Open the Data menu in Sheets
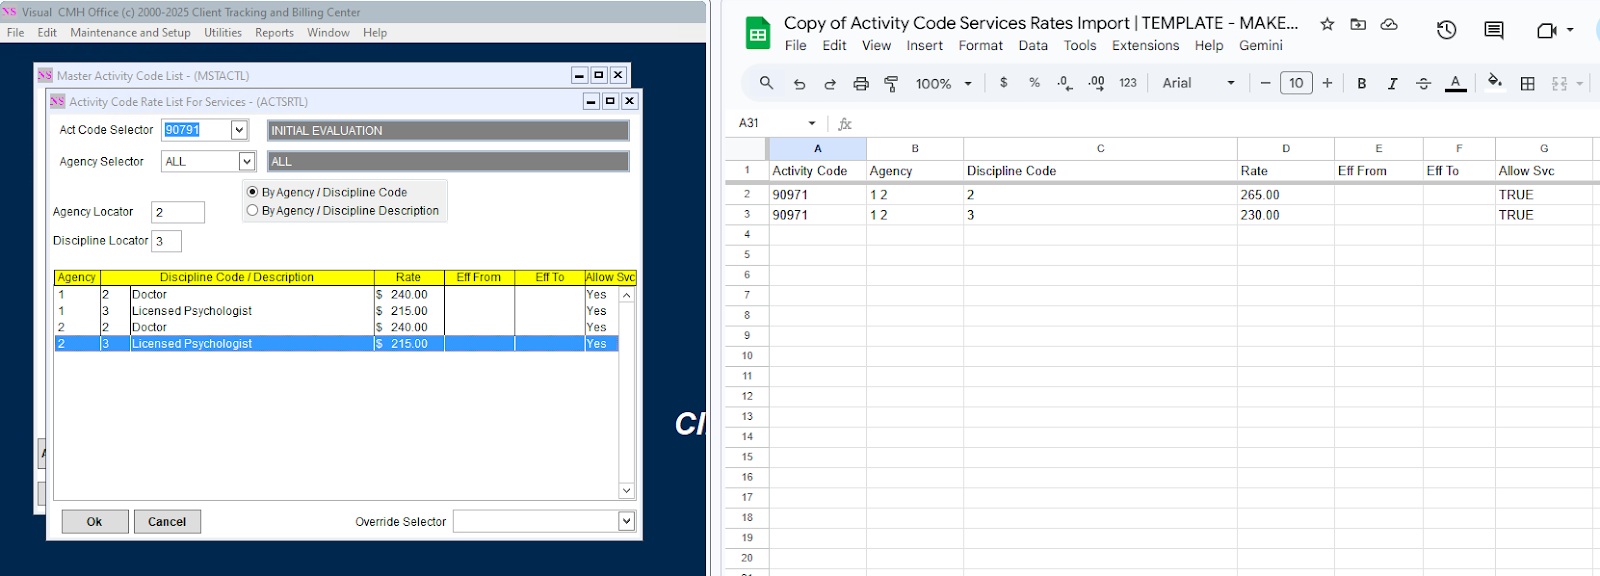 (x=1033, y=46)
